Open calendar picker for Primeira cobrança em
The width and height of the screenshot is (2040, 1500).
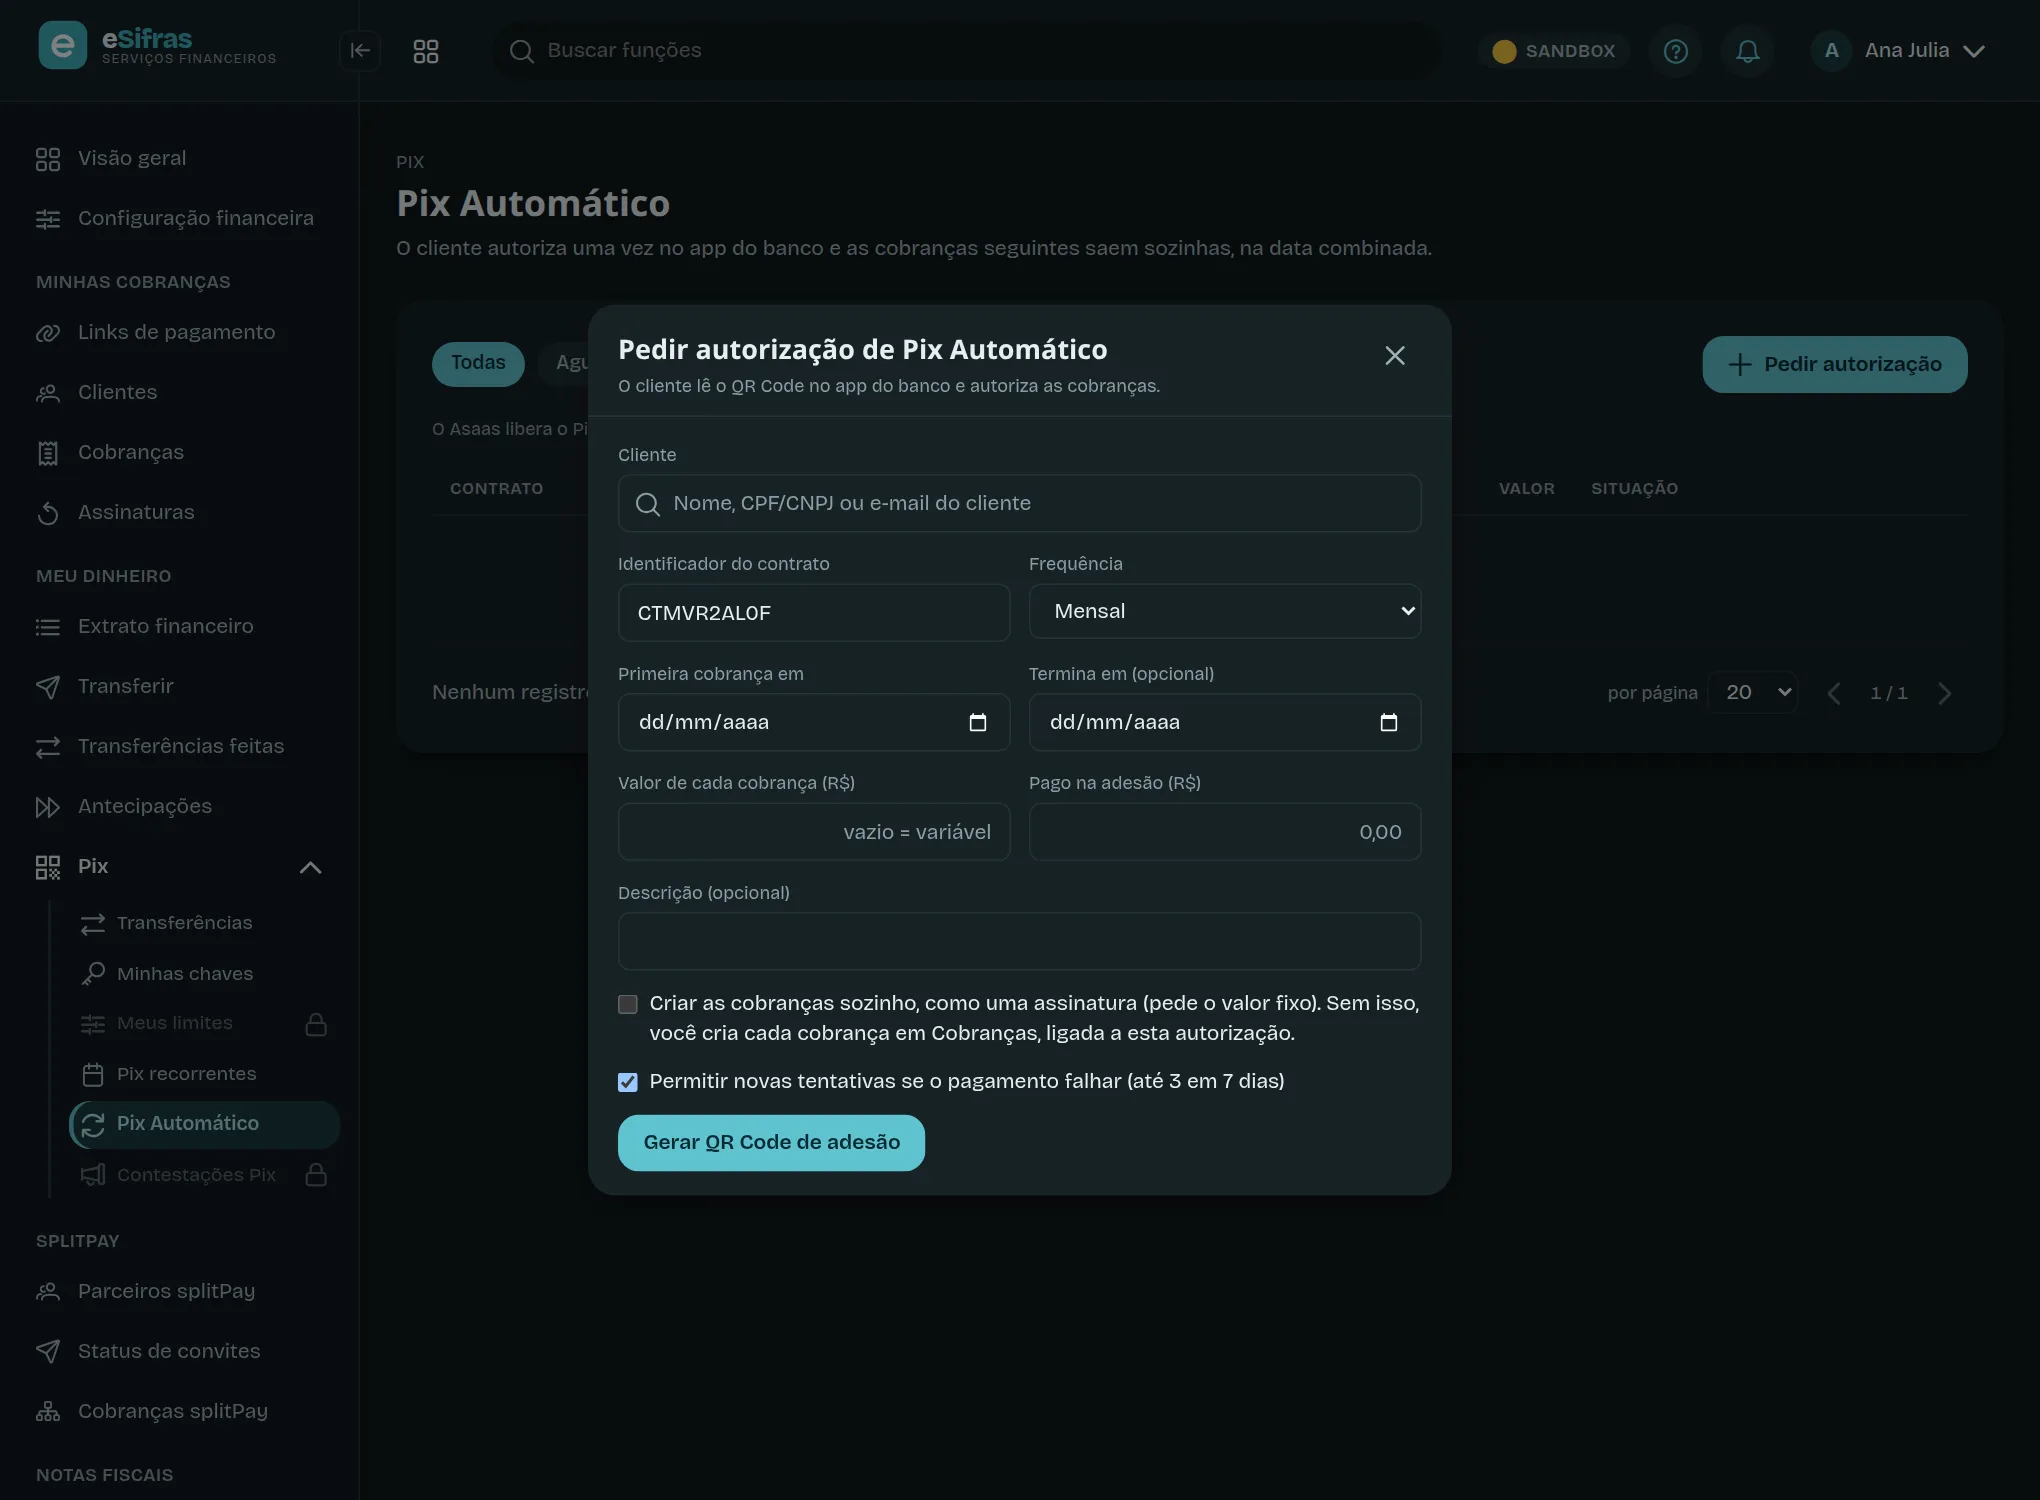(x=978, y=722)
